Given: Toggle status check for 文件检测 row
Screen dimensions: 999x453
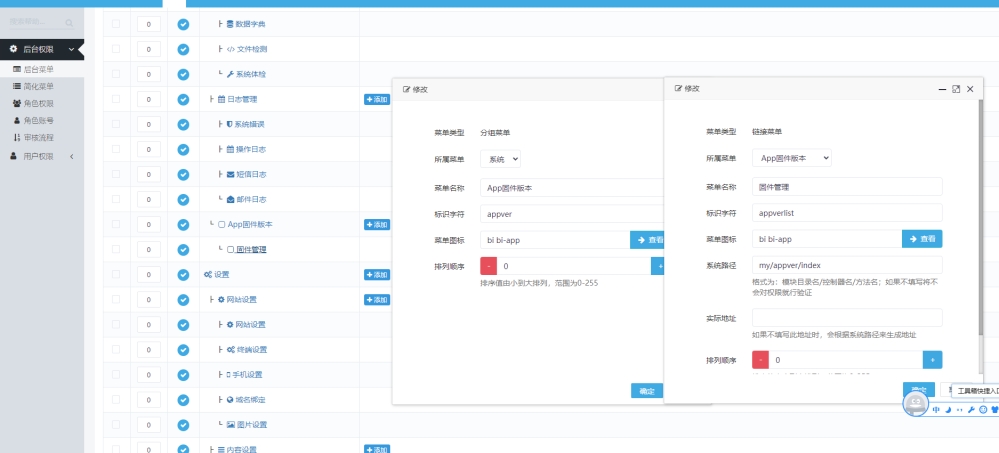Looking at the screenshot, I should click(183, 49).
